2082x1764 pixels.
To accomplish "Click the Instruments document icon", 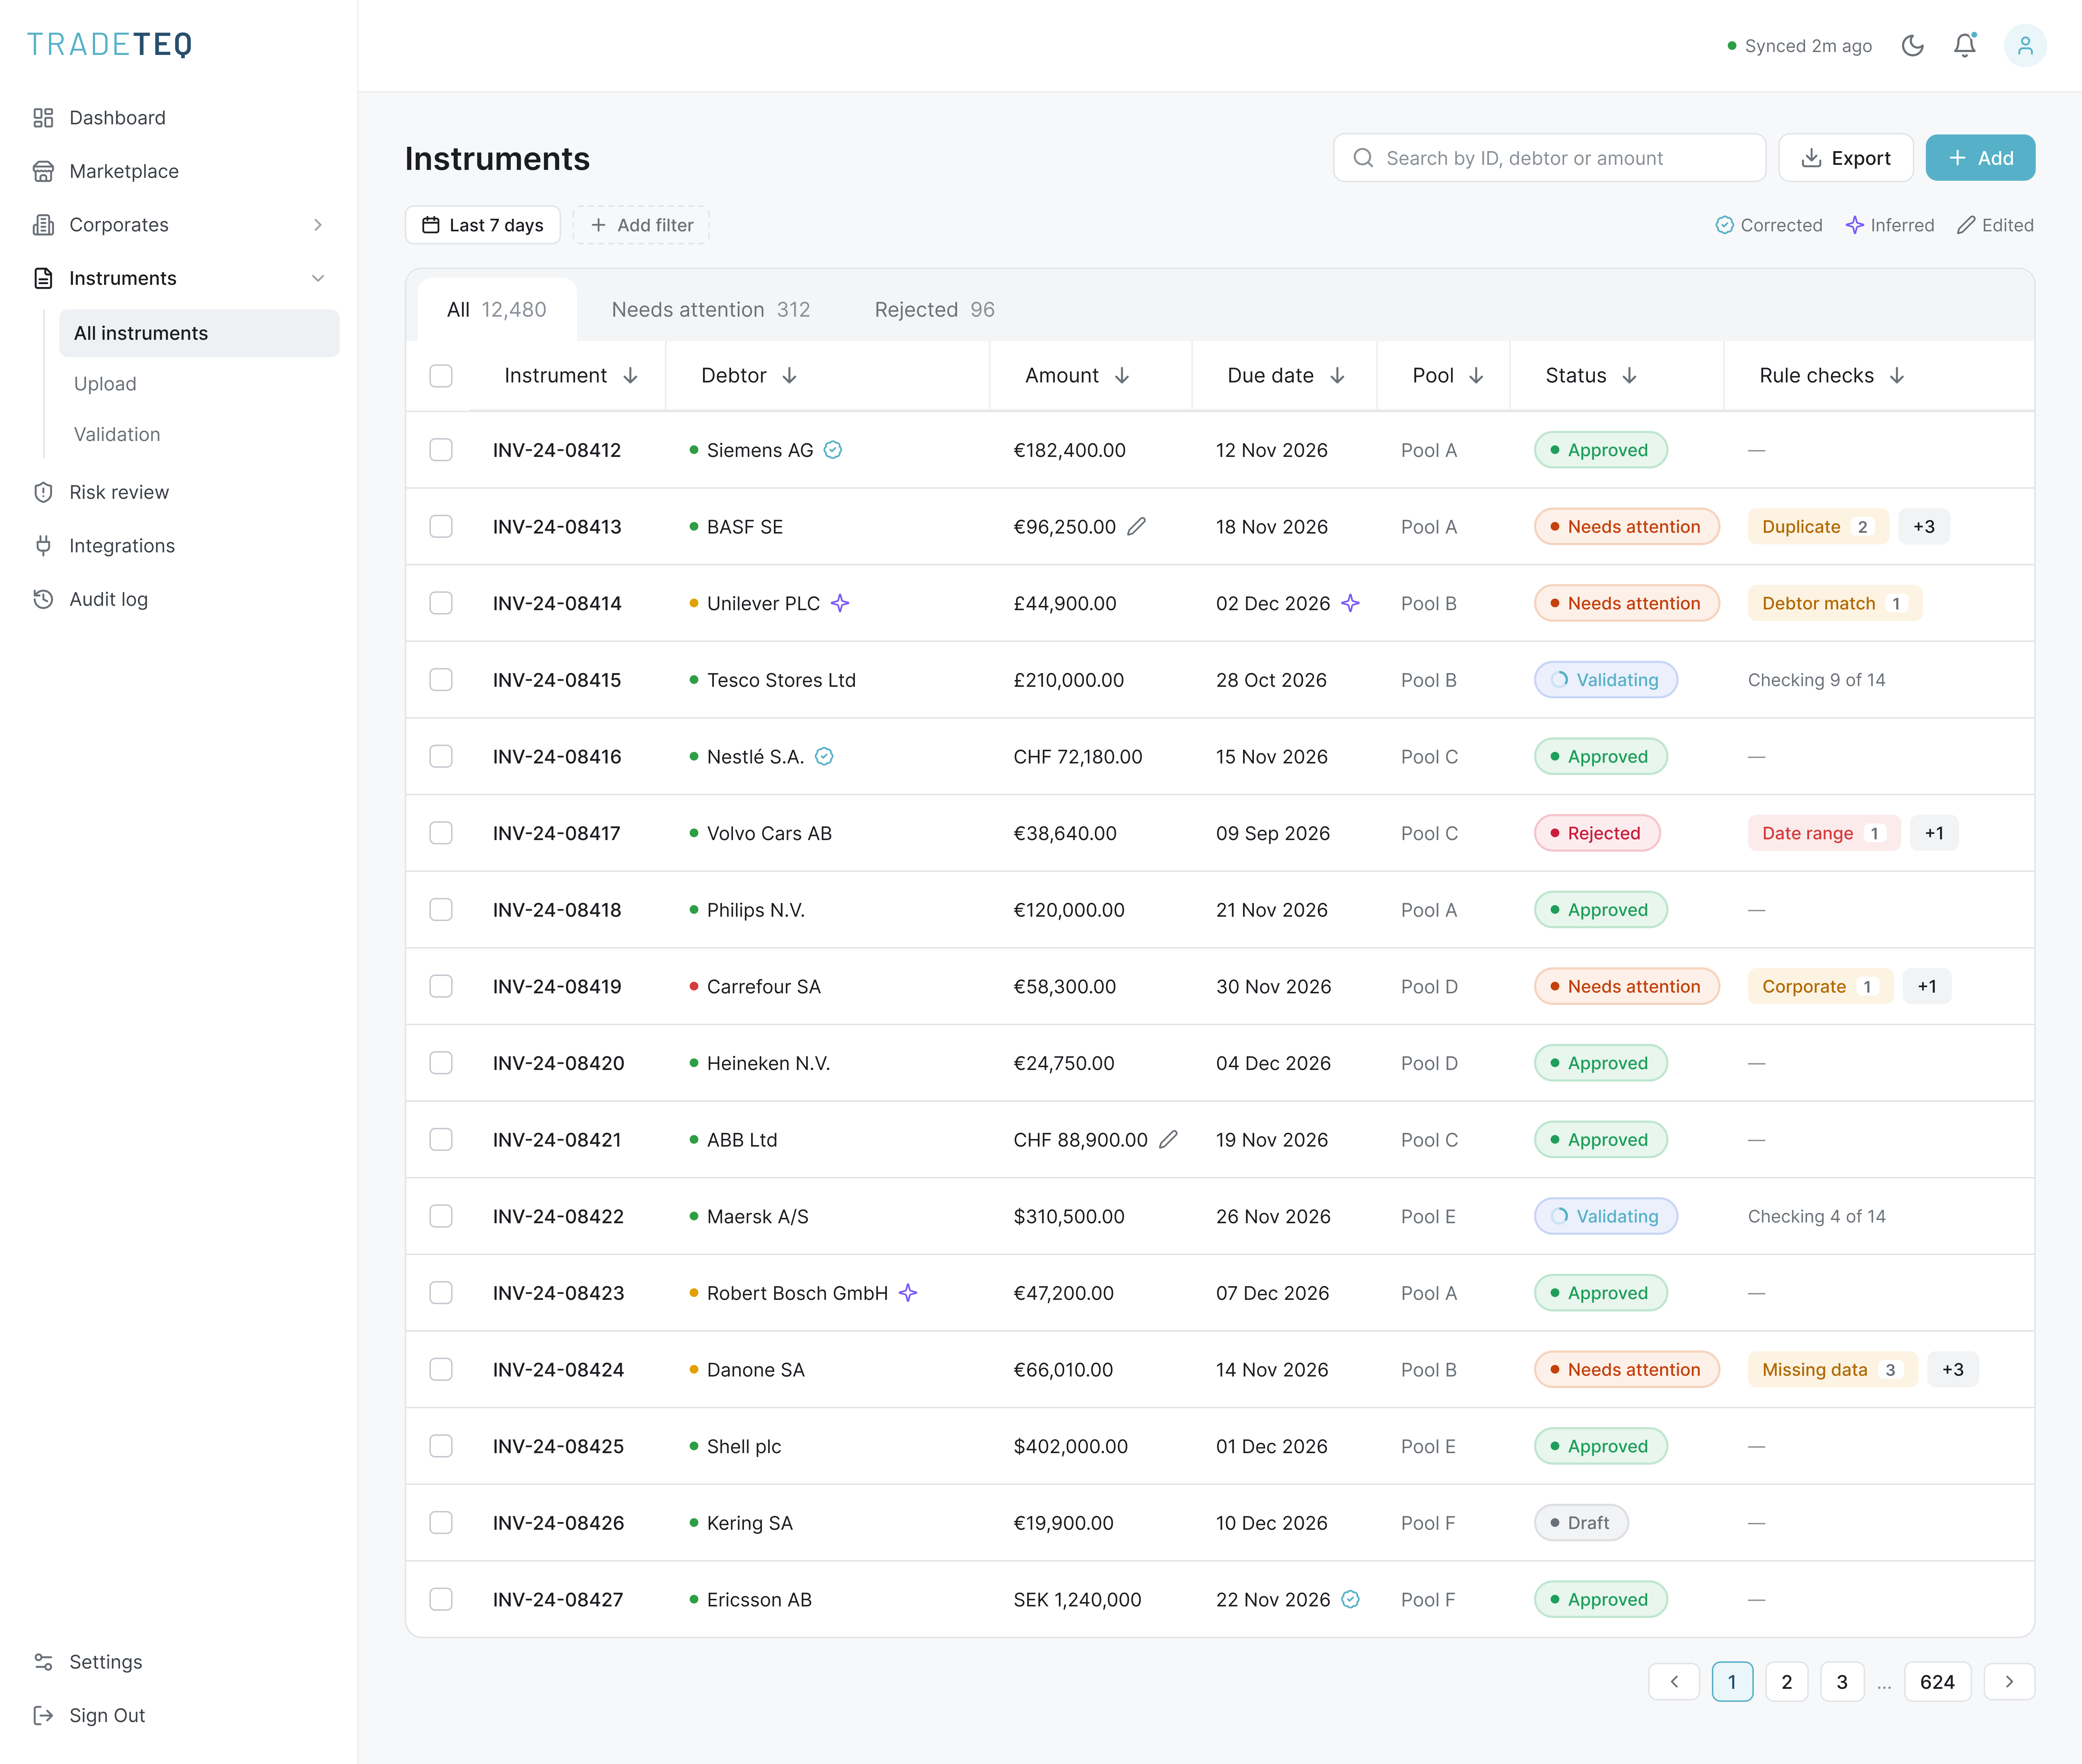I will (x=43, y=278).
